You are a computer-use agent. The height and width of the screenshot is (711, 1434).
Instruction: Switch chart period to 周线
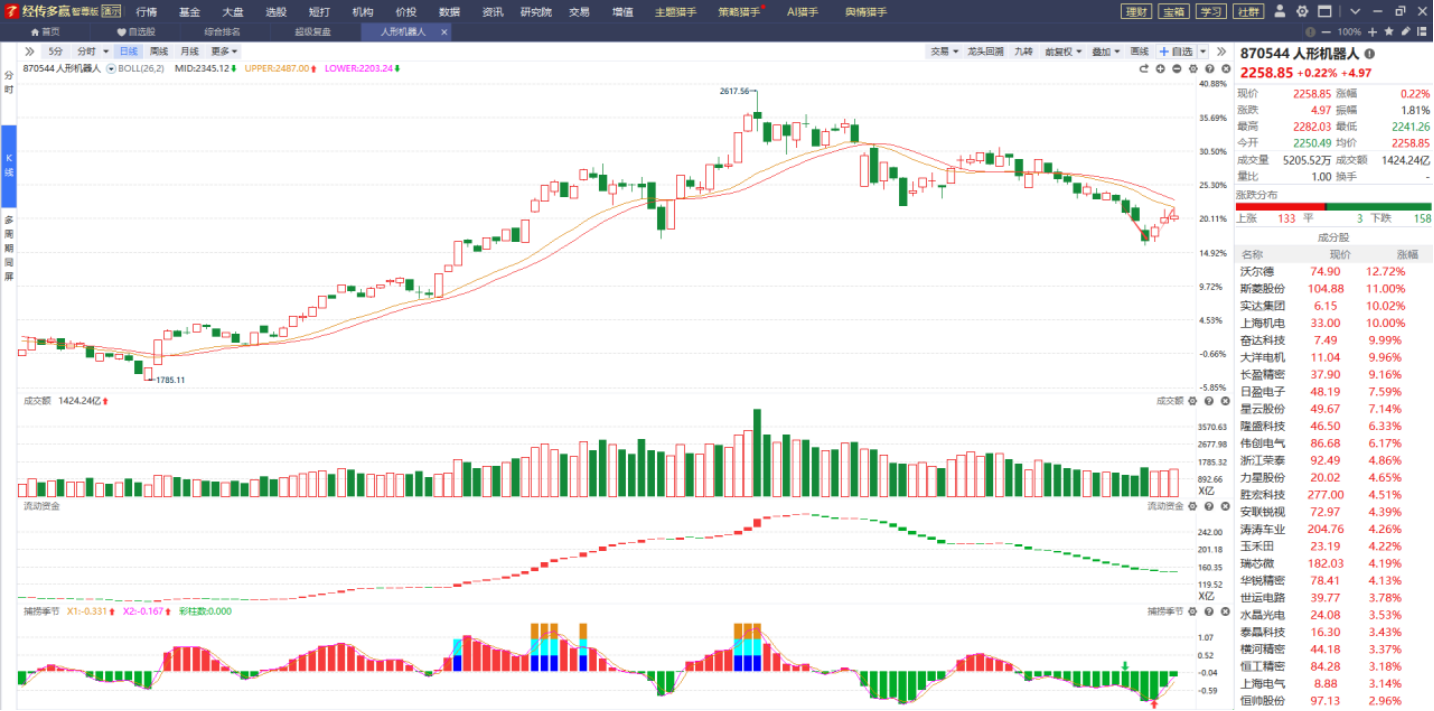159,51
